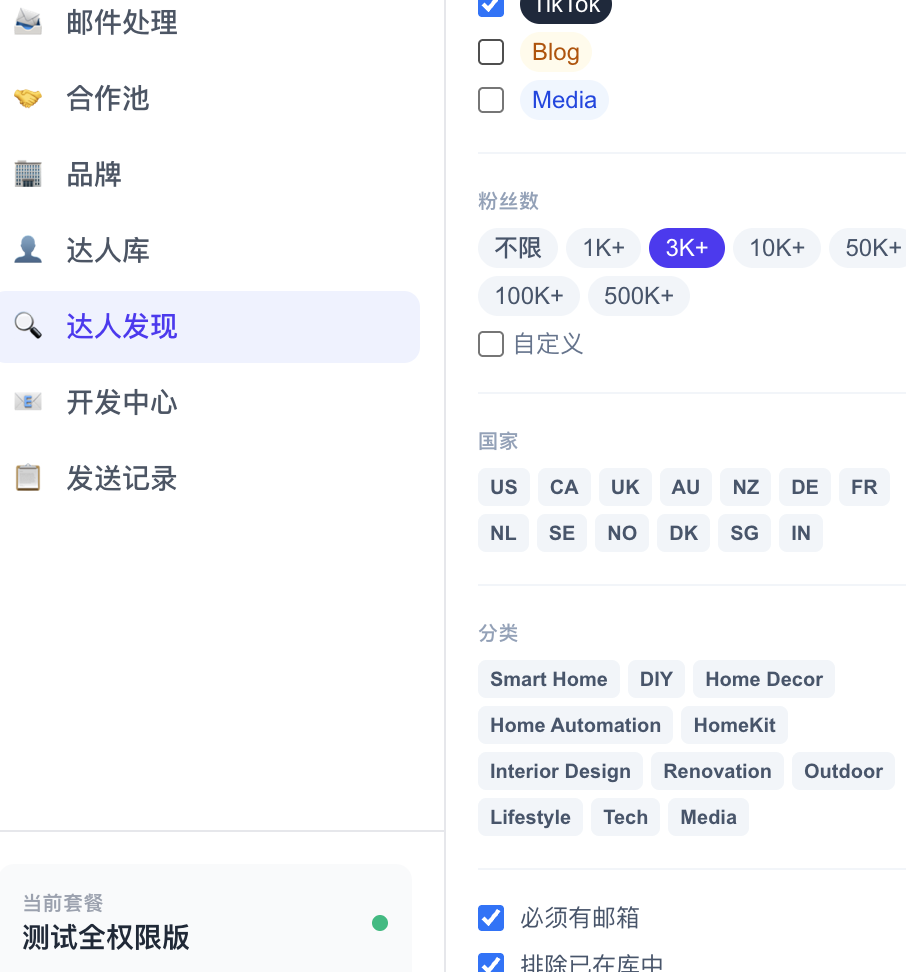Click the clipboard icon beside 发送记录
The height and width of the screenshot is (972, 906).
28,478
